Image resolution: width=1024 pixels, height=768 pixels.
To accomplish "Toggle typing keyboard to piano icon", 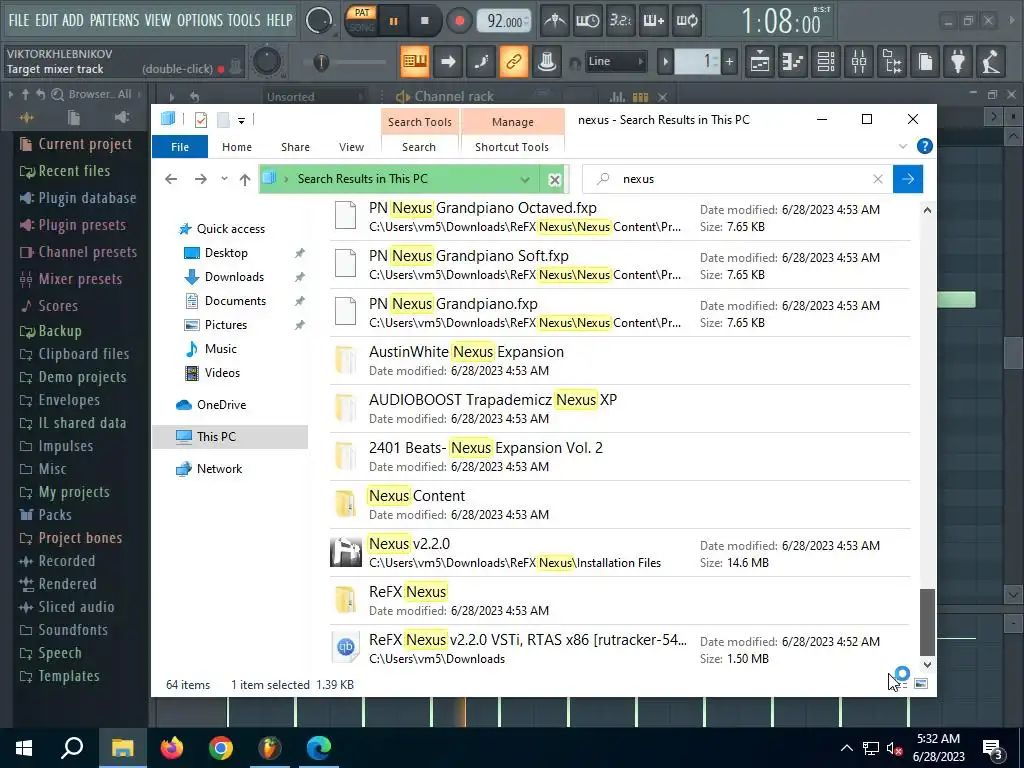I will tap(415, 62).
